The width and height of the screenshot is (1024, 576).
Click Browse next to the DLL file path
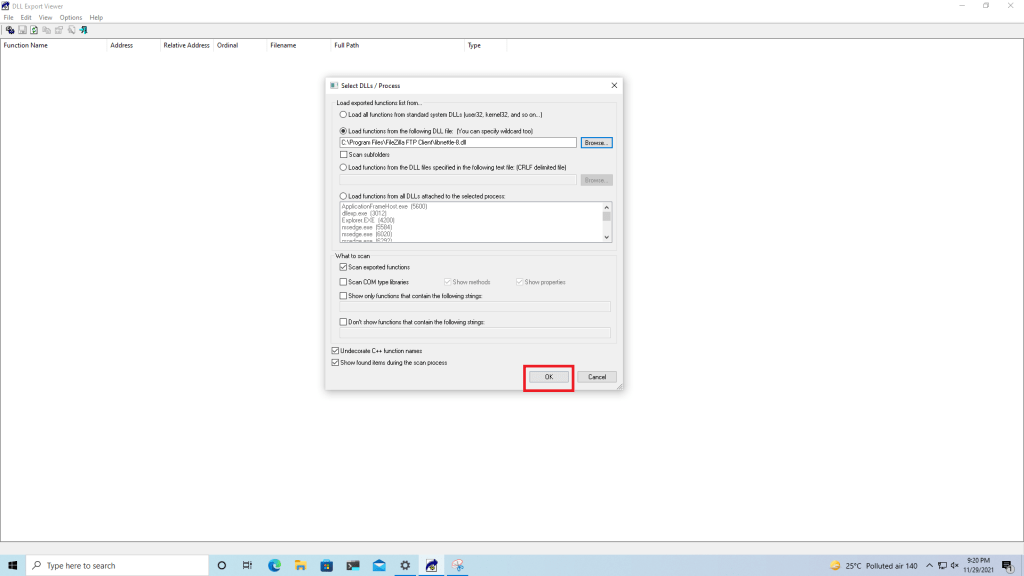click(596, 143)
